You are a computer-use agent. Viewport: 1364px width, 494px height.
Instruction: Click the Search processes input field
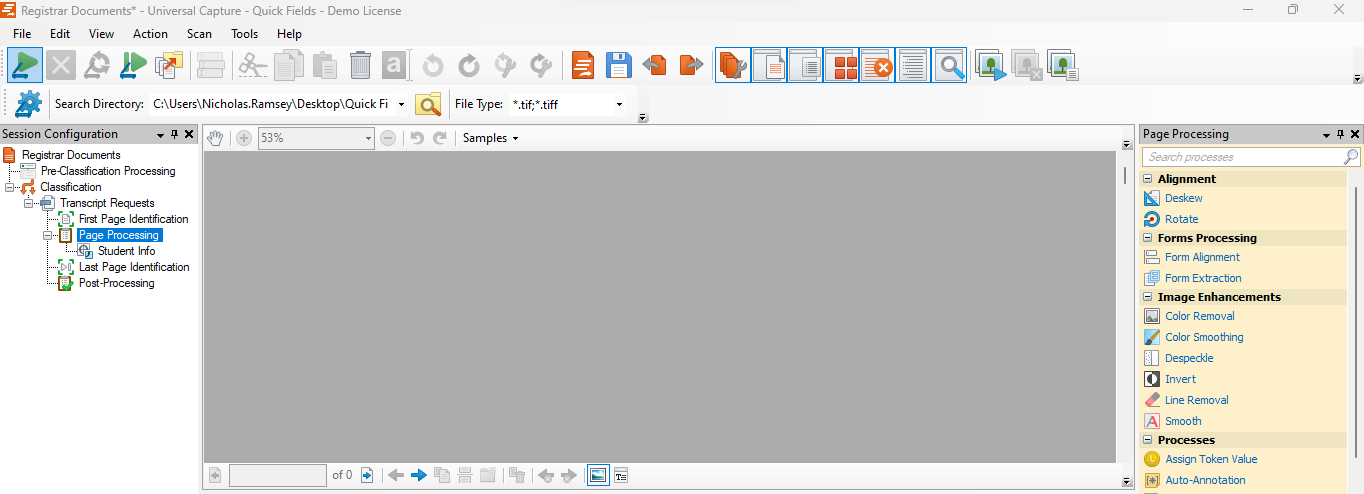1244,157
